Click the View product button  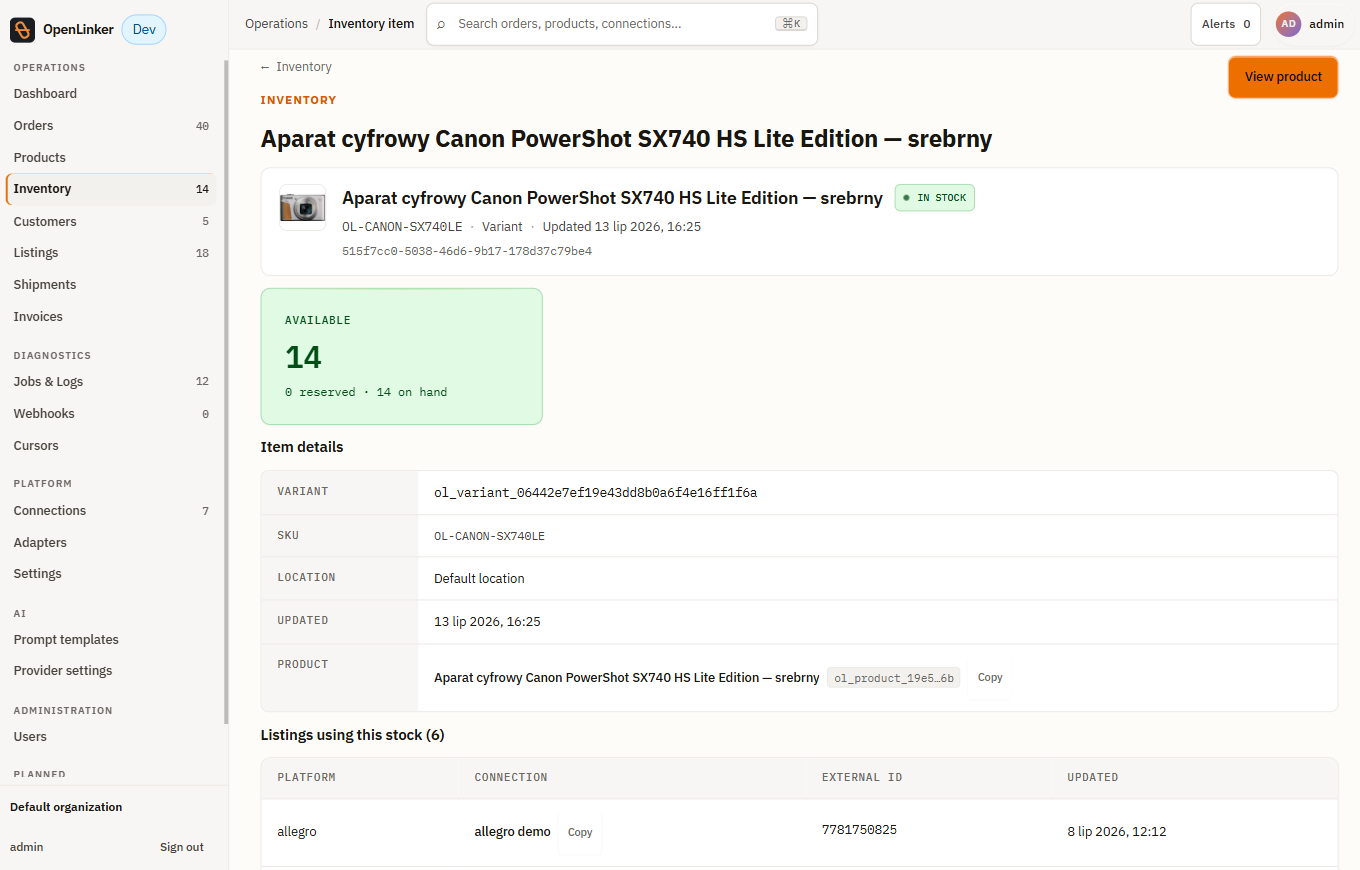pos(1283,77)
